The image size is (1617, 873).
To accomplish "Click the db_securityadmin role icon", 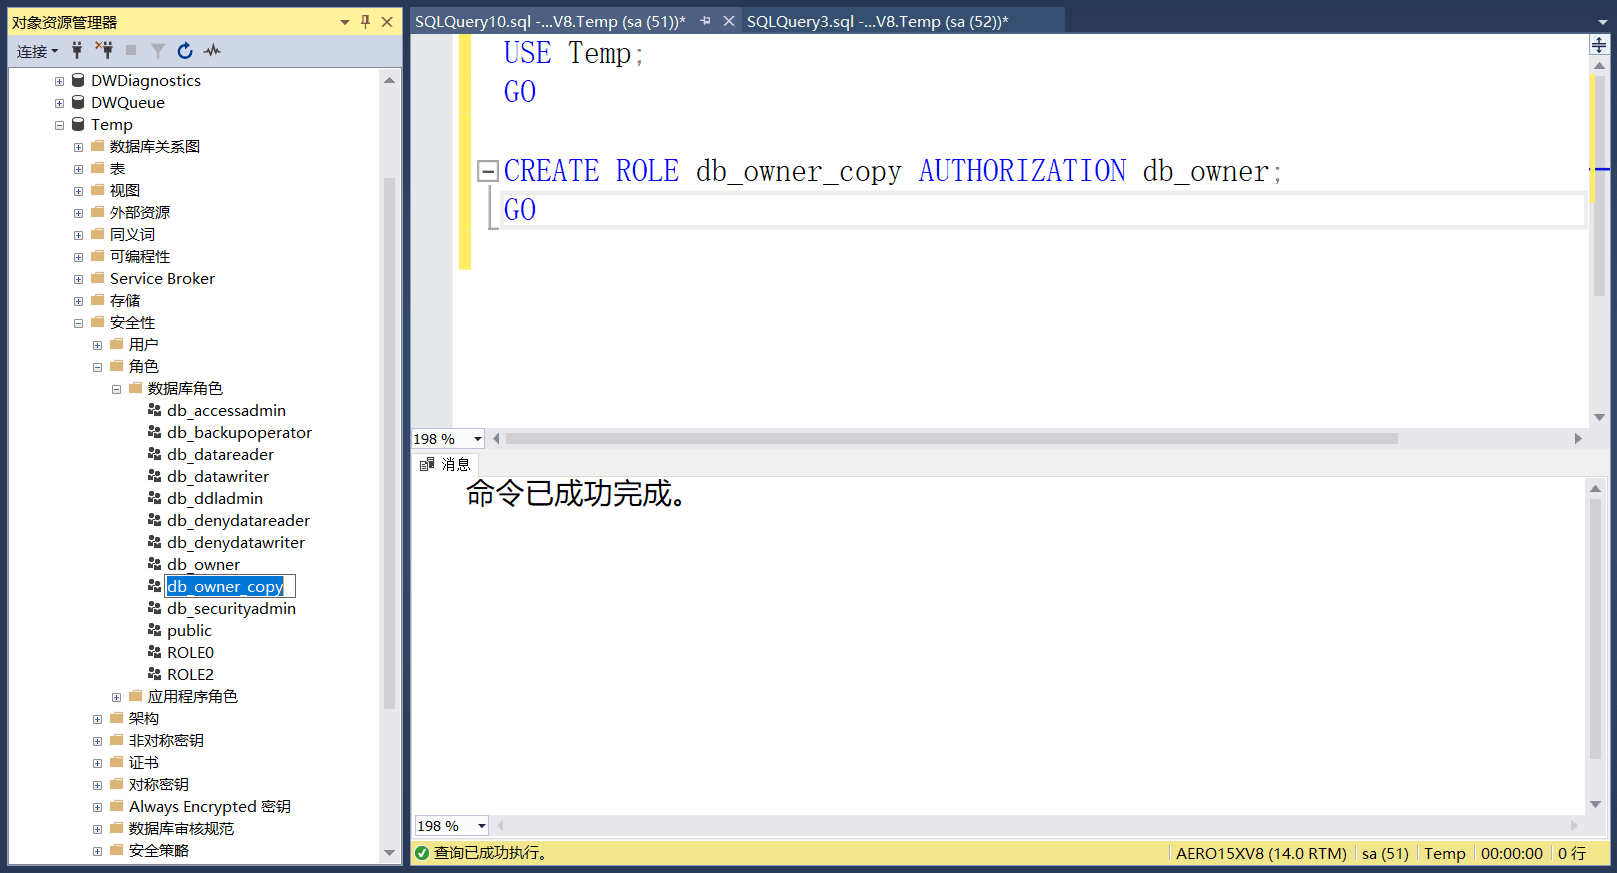I will 155,608.
